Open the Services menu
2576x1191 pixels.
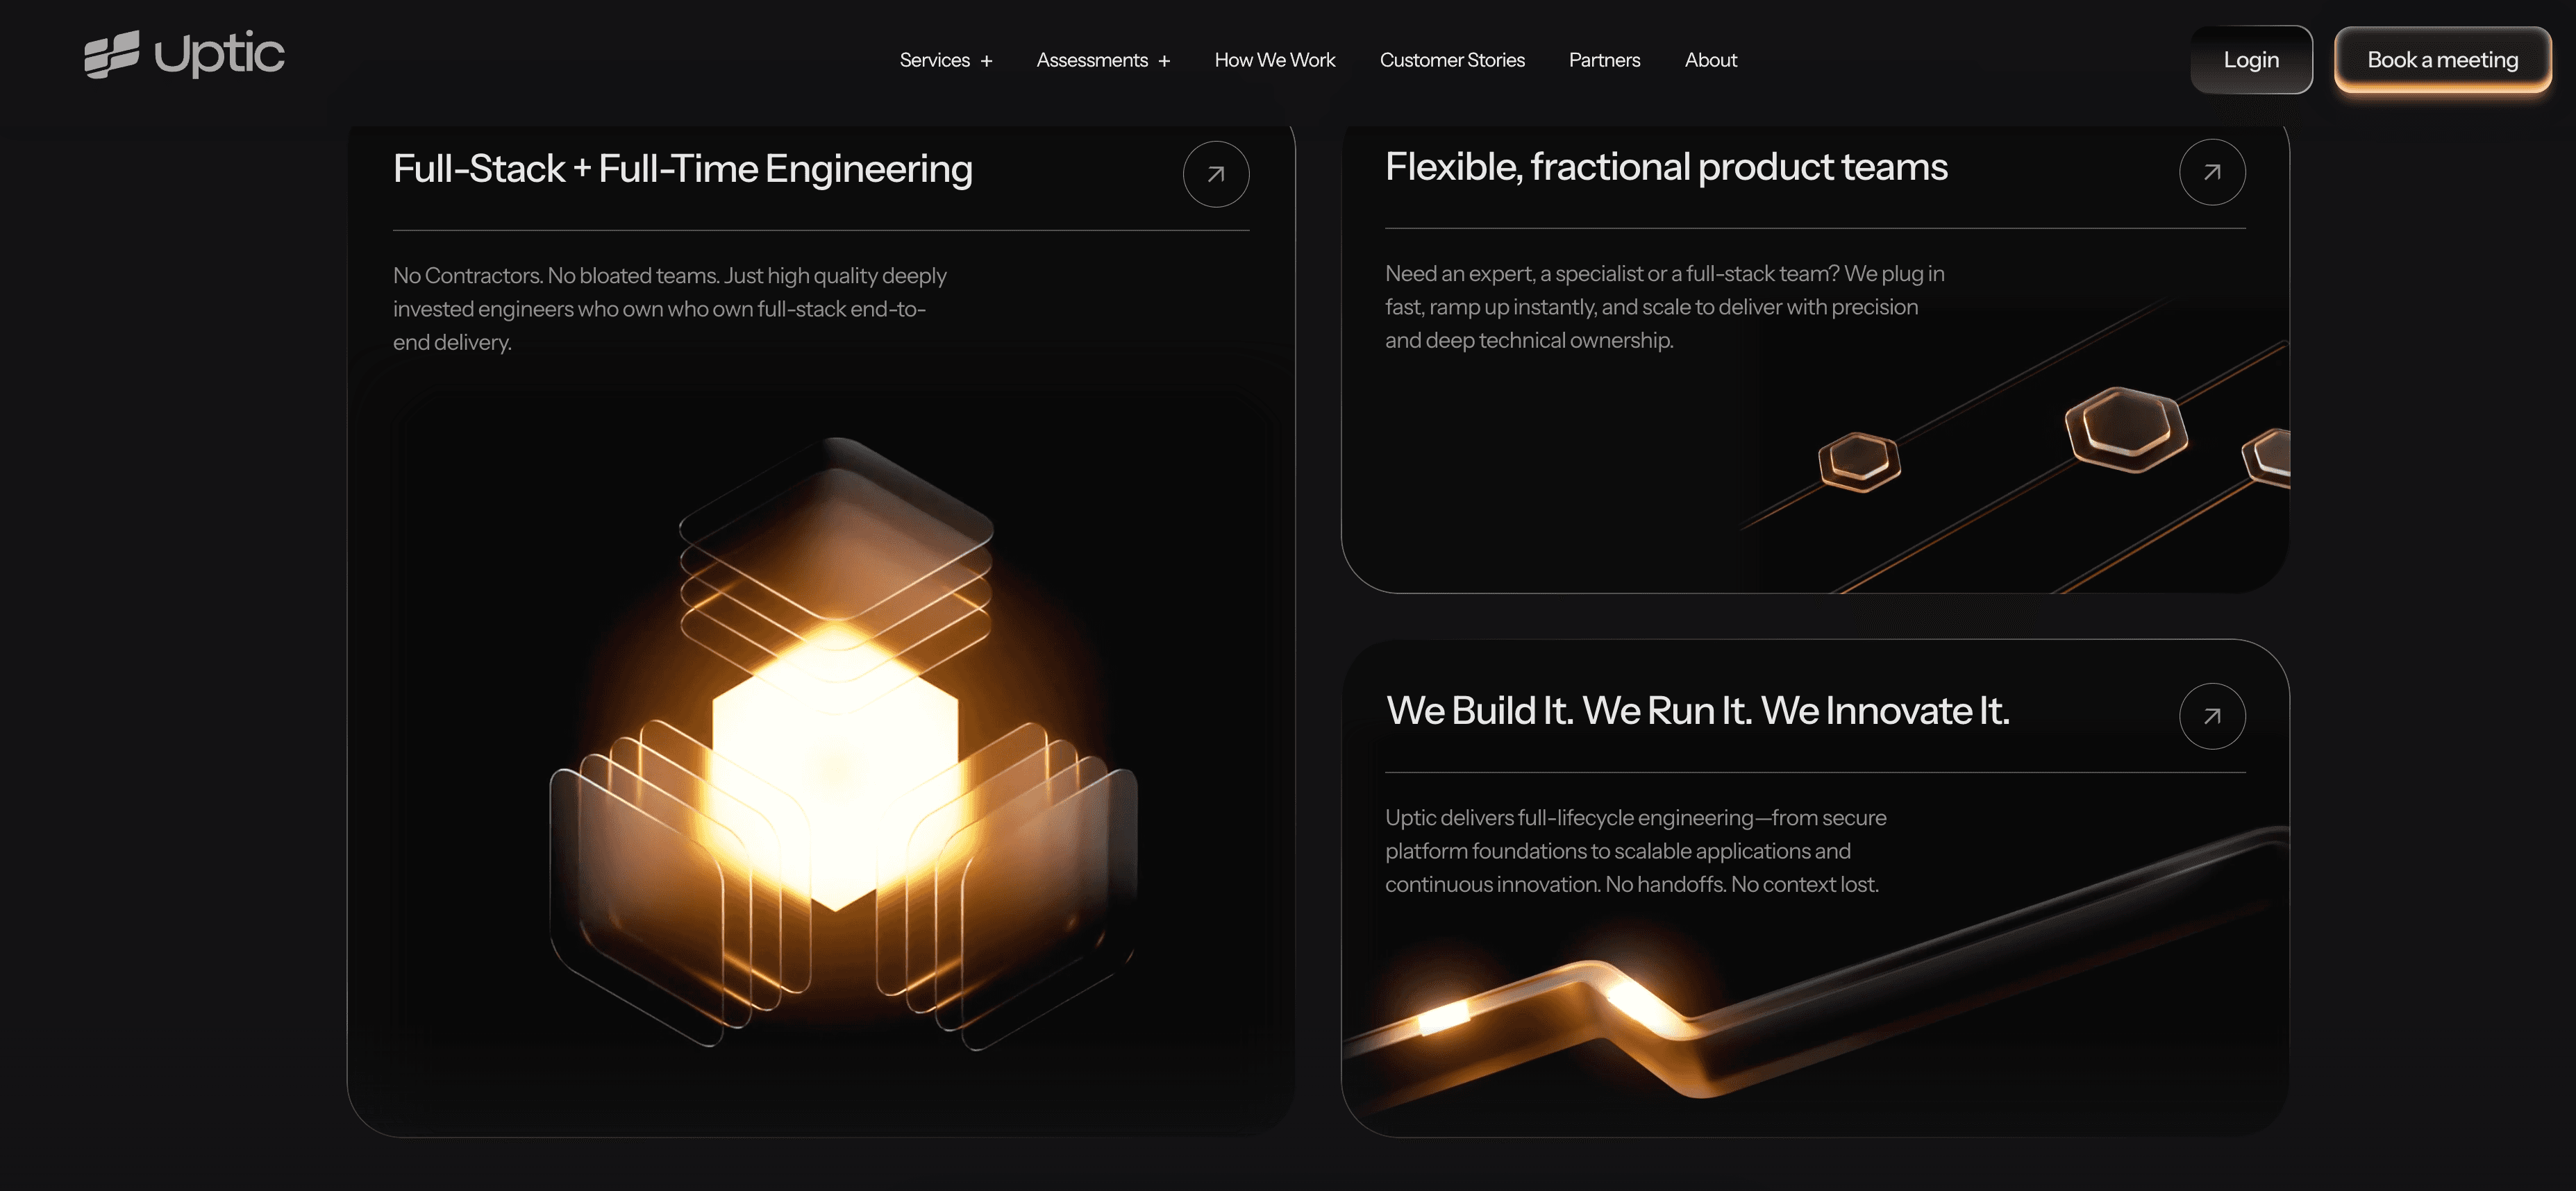coord(934,60)
